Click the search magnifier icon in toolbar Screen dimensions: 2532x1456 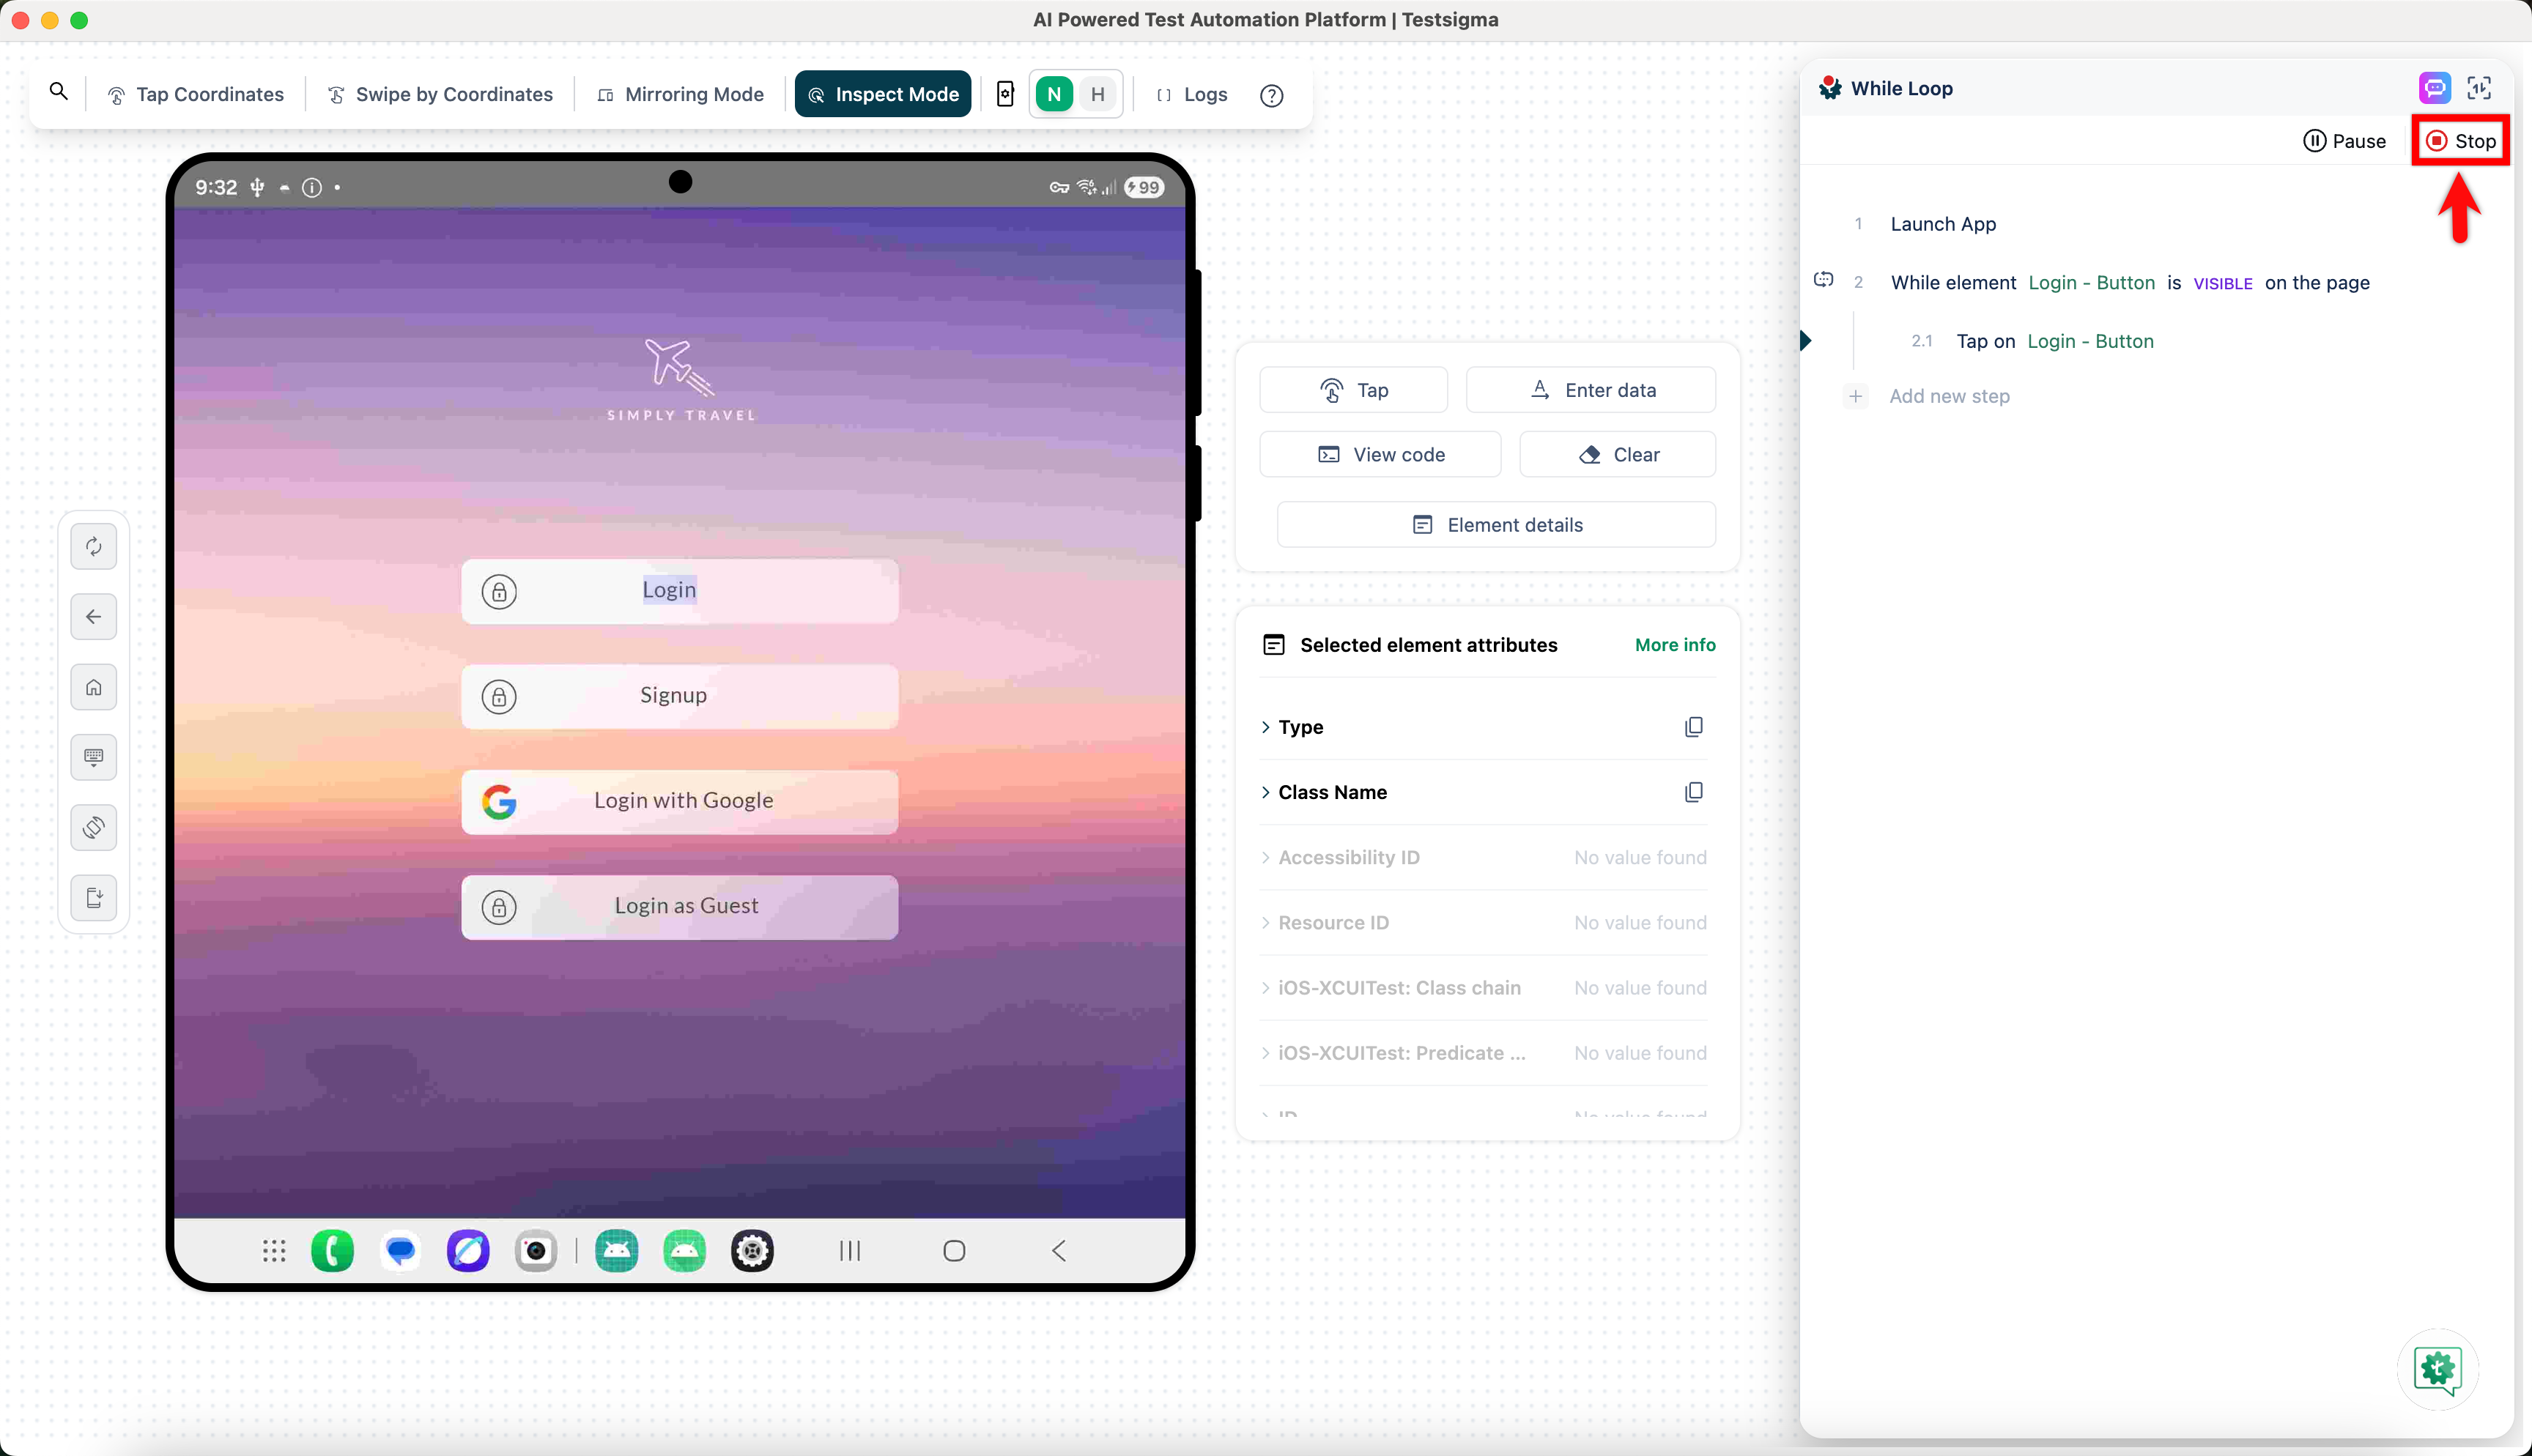click(59, 93)
